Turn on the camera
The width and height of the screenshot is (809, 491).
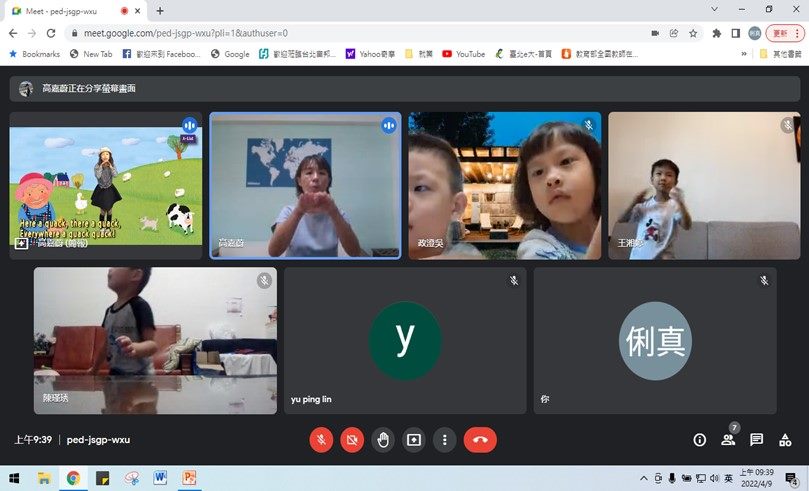352,439
